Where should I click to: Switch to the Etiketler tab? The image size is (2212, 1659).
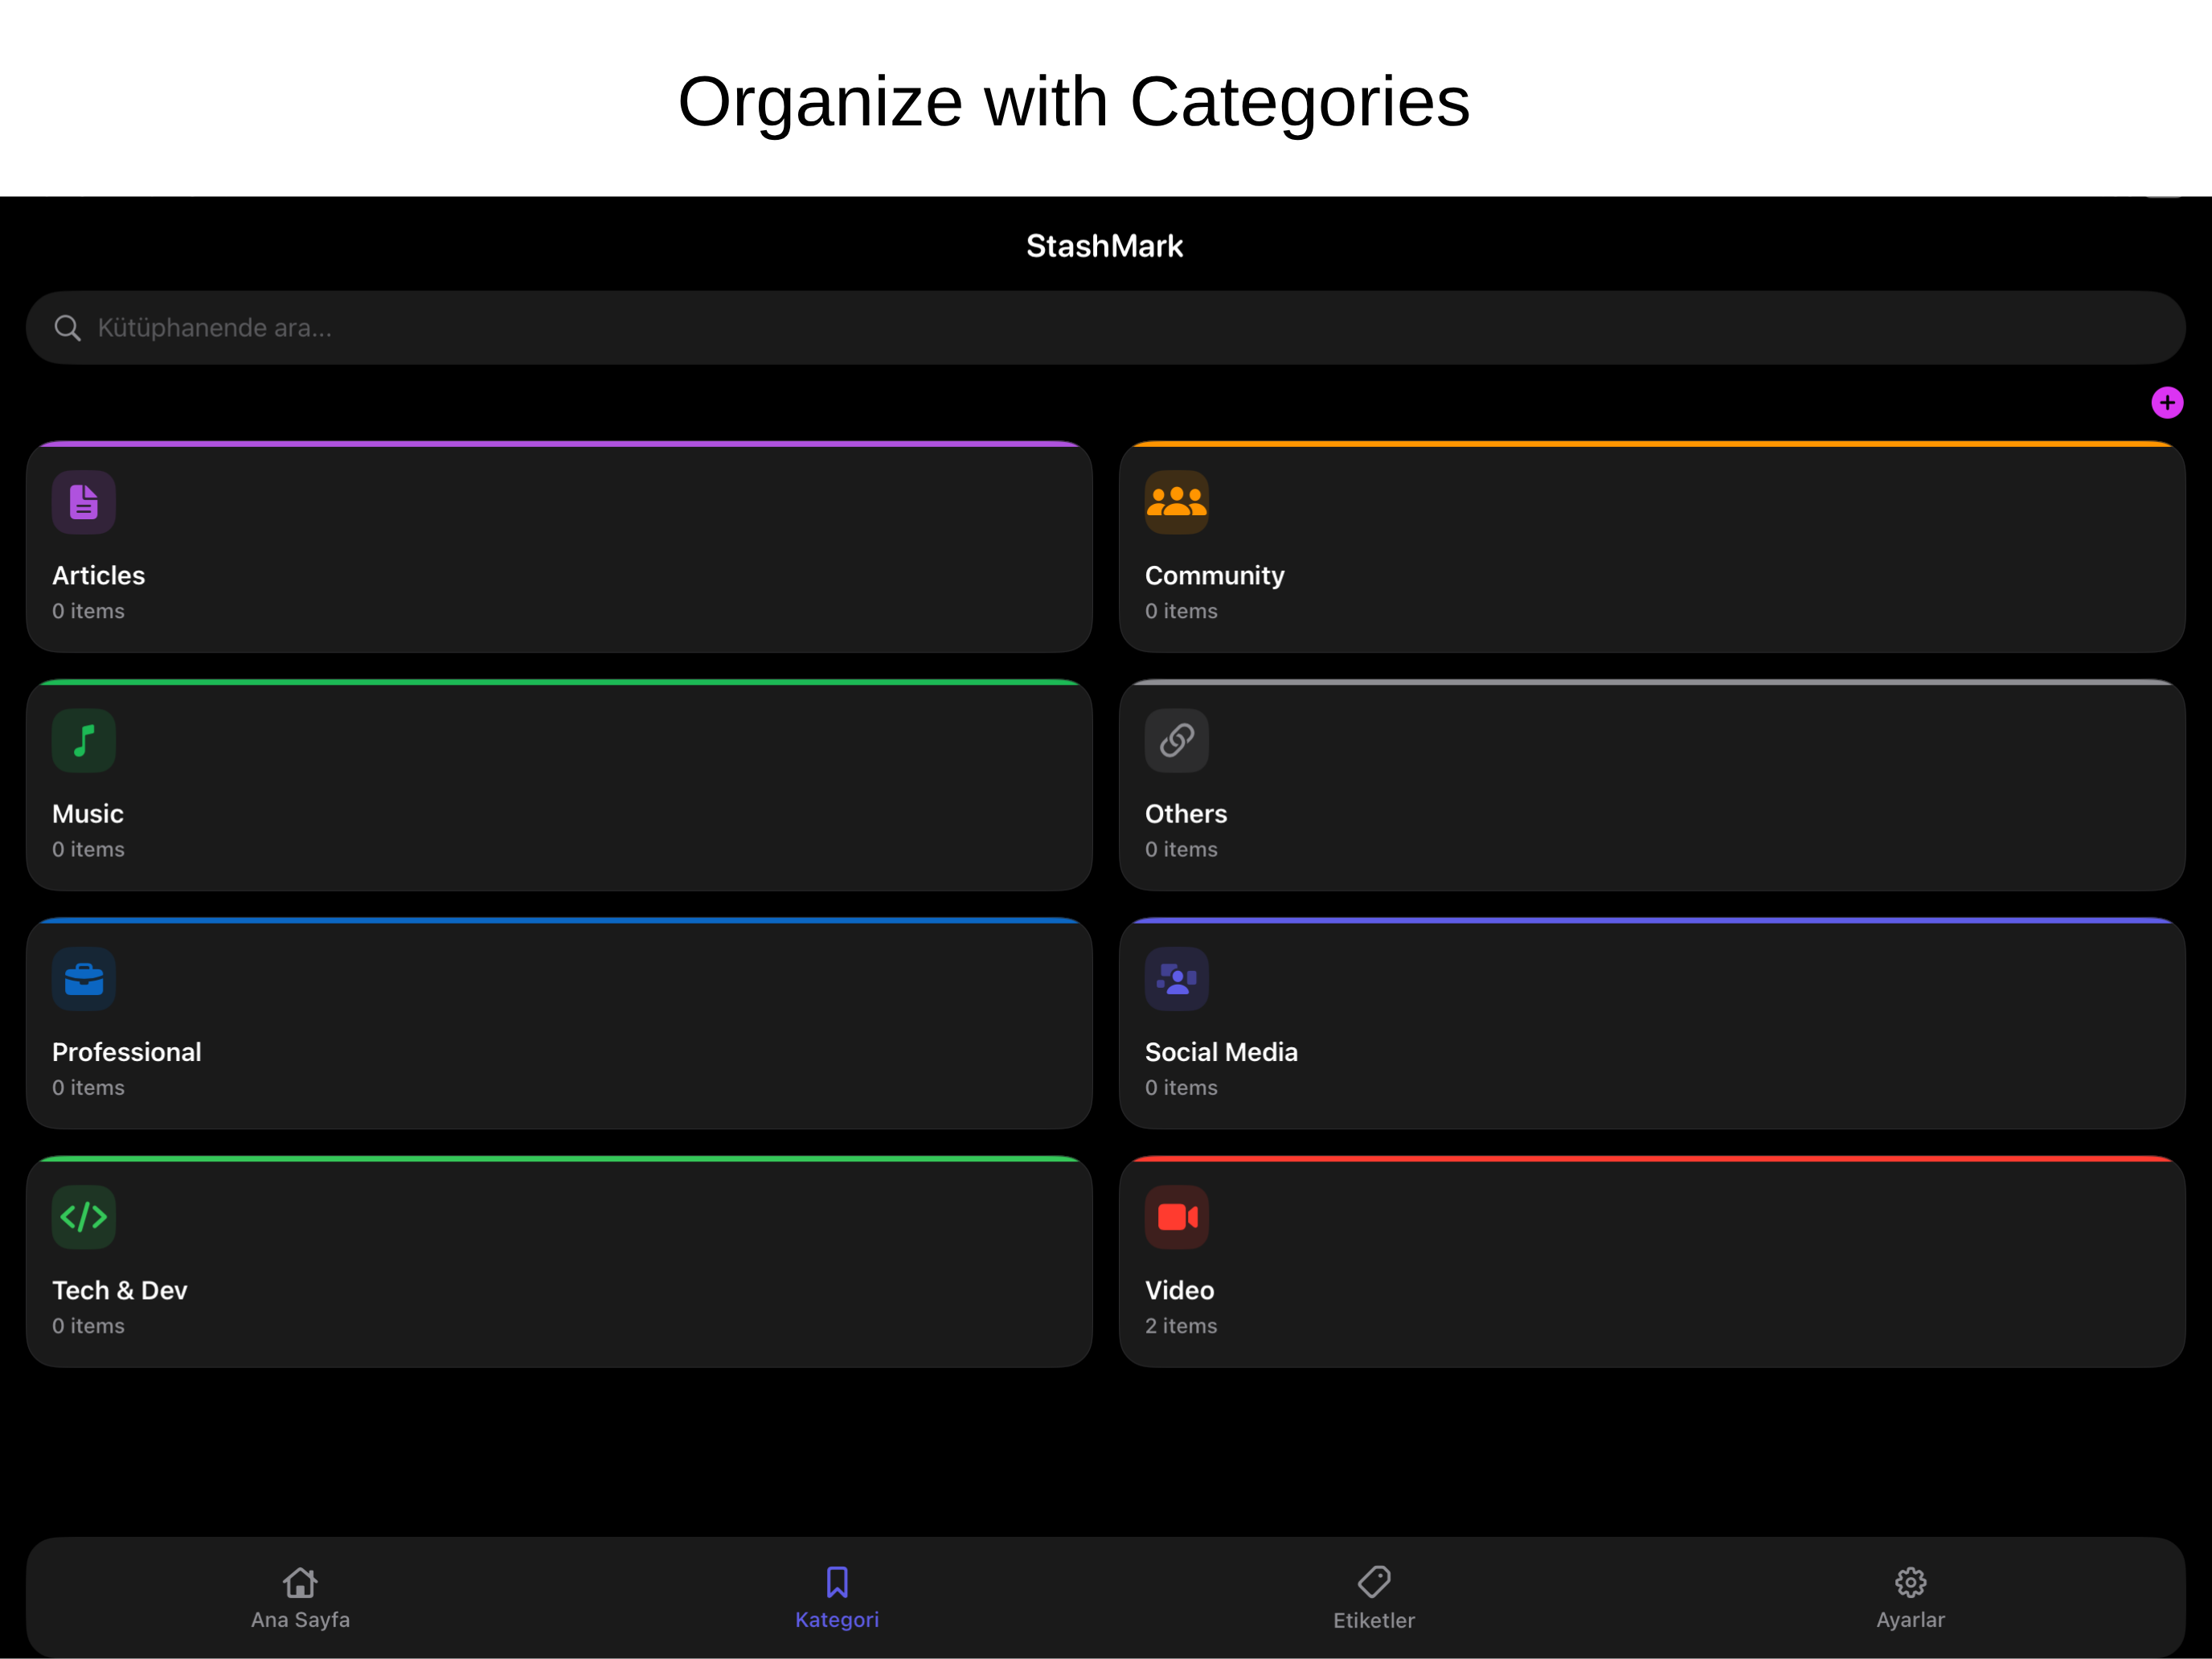point(1374,1598)
